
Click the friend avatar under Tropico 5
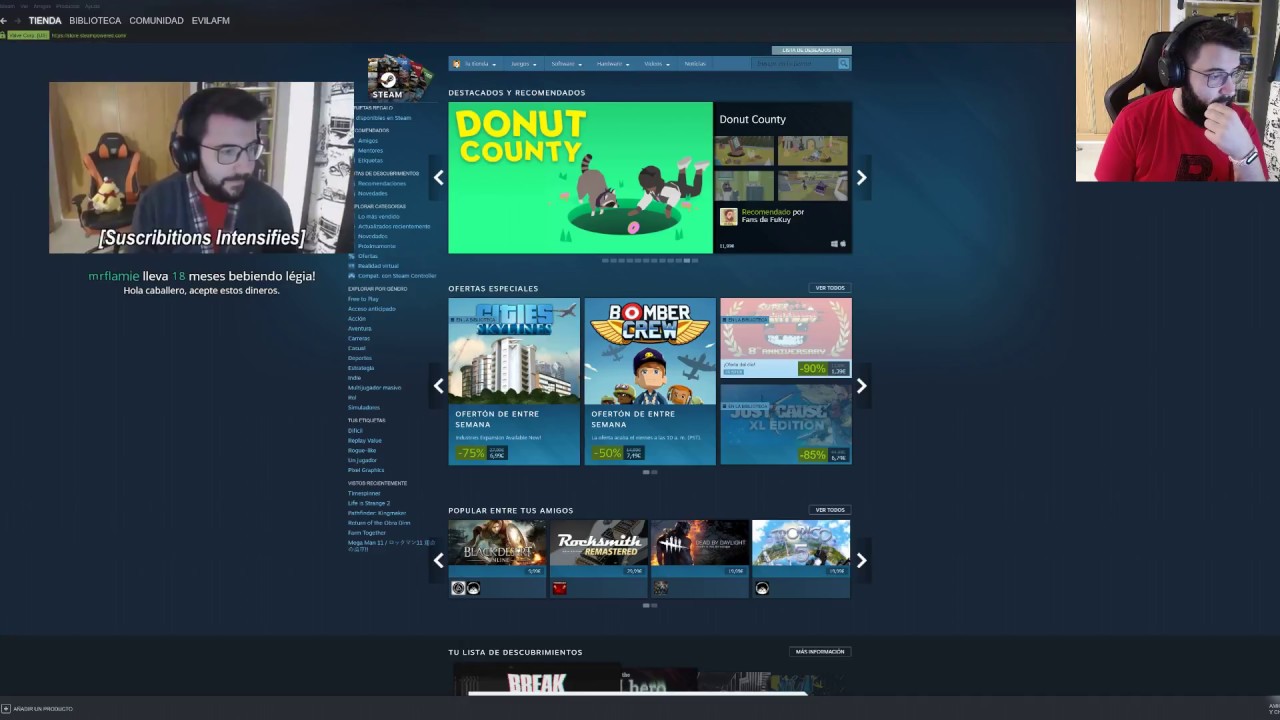click(762, 588)
